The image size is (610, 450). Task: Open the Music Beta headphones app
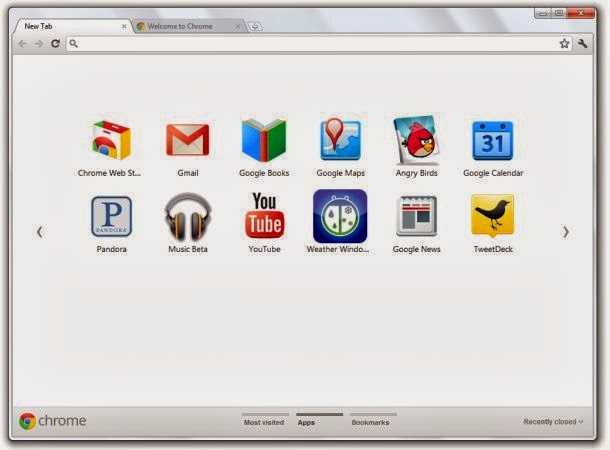click(x=188, y=217)
